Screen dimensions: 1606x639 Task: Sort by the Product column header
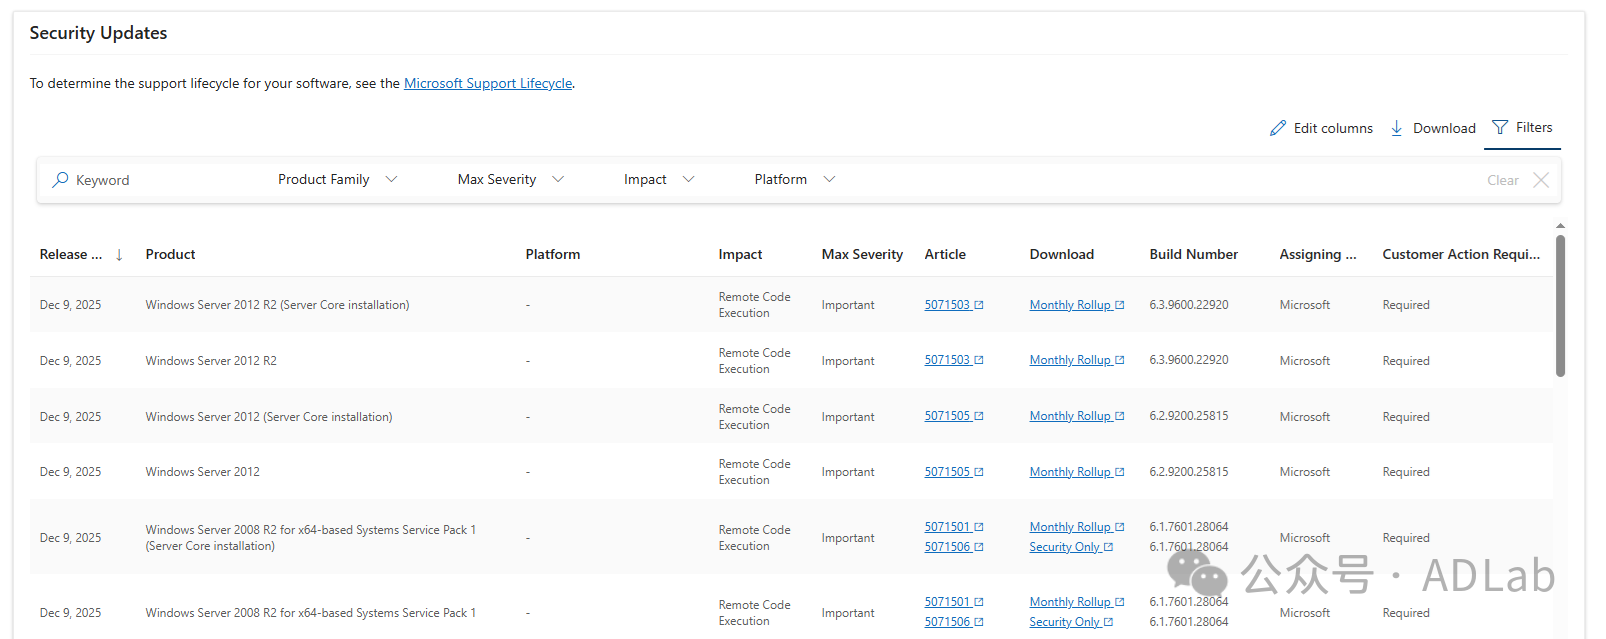coord(170,255)
